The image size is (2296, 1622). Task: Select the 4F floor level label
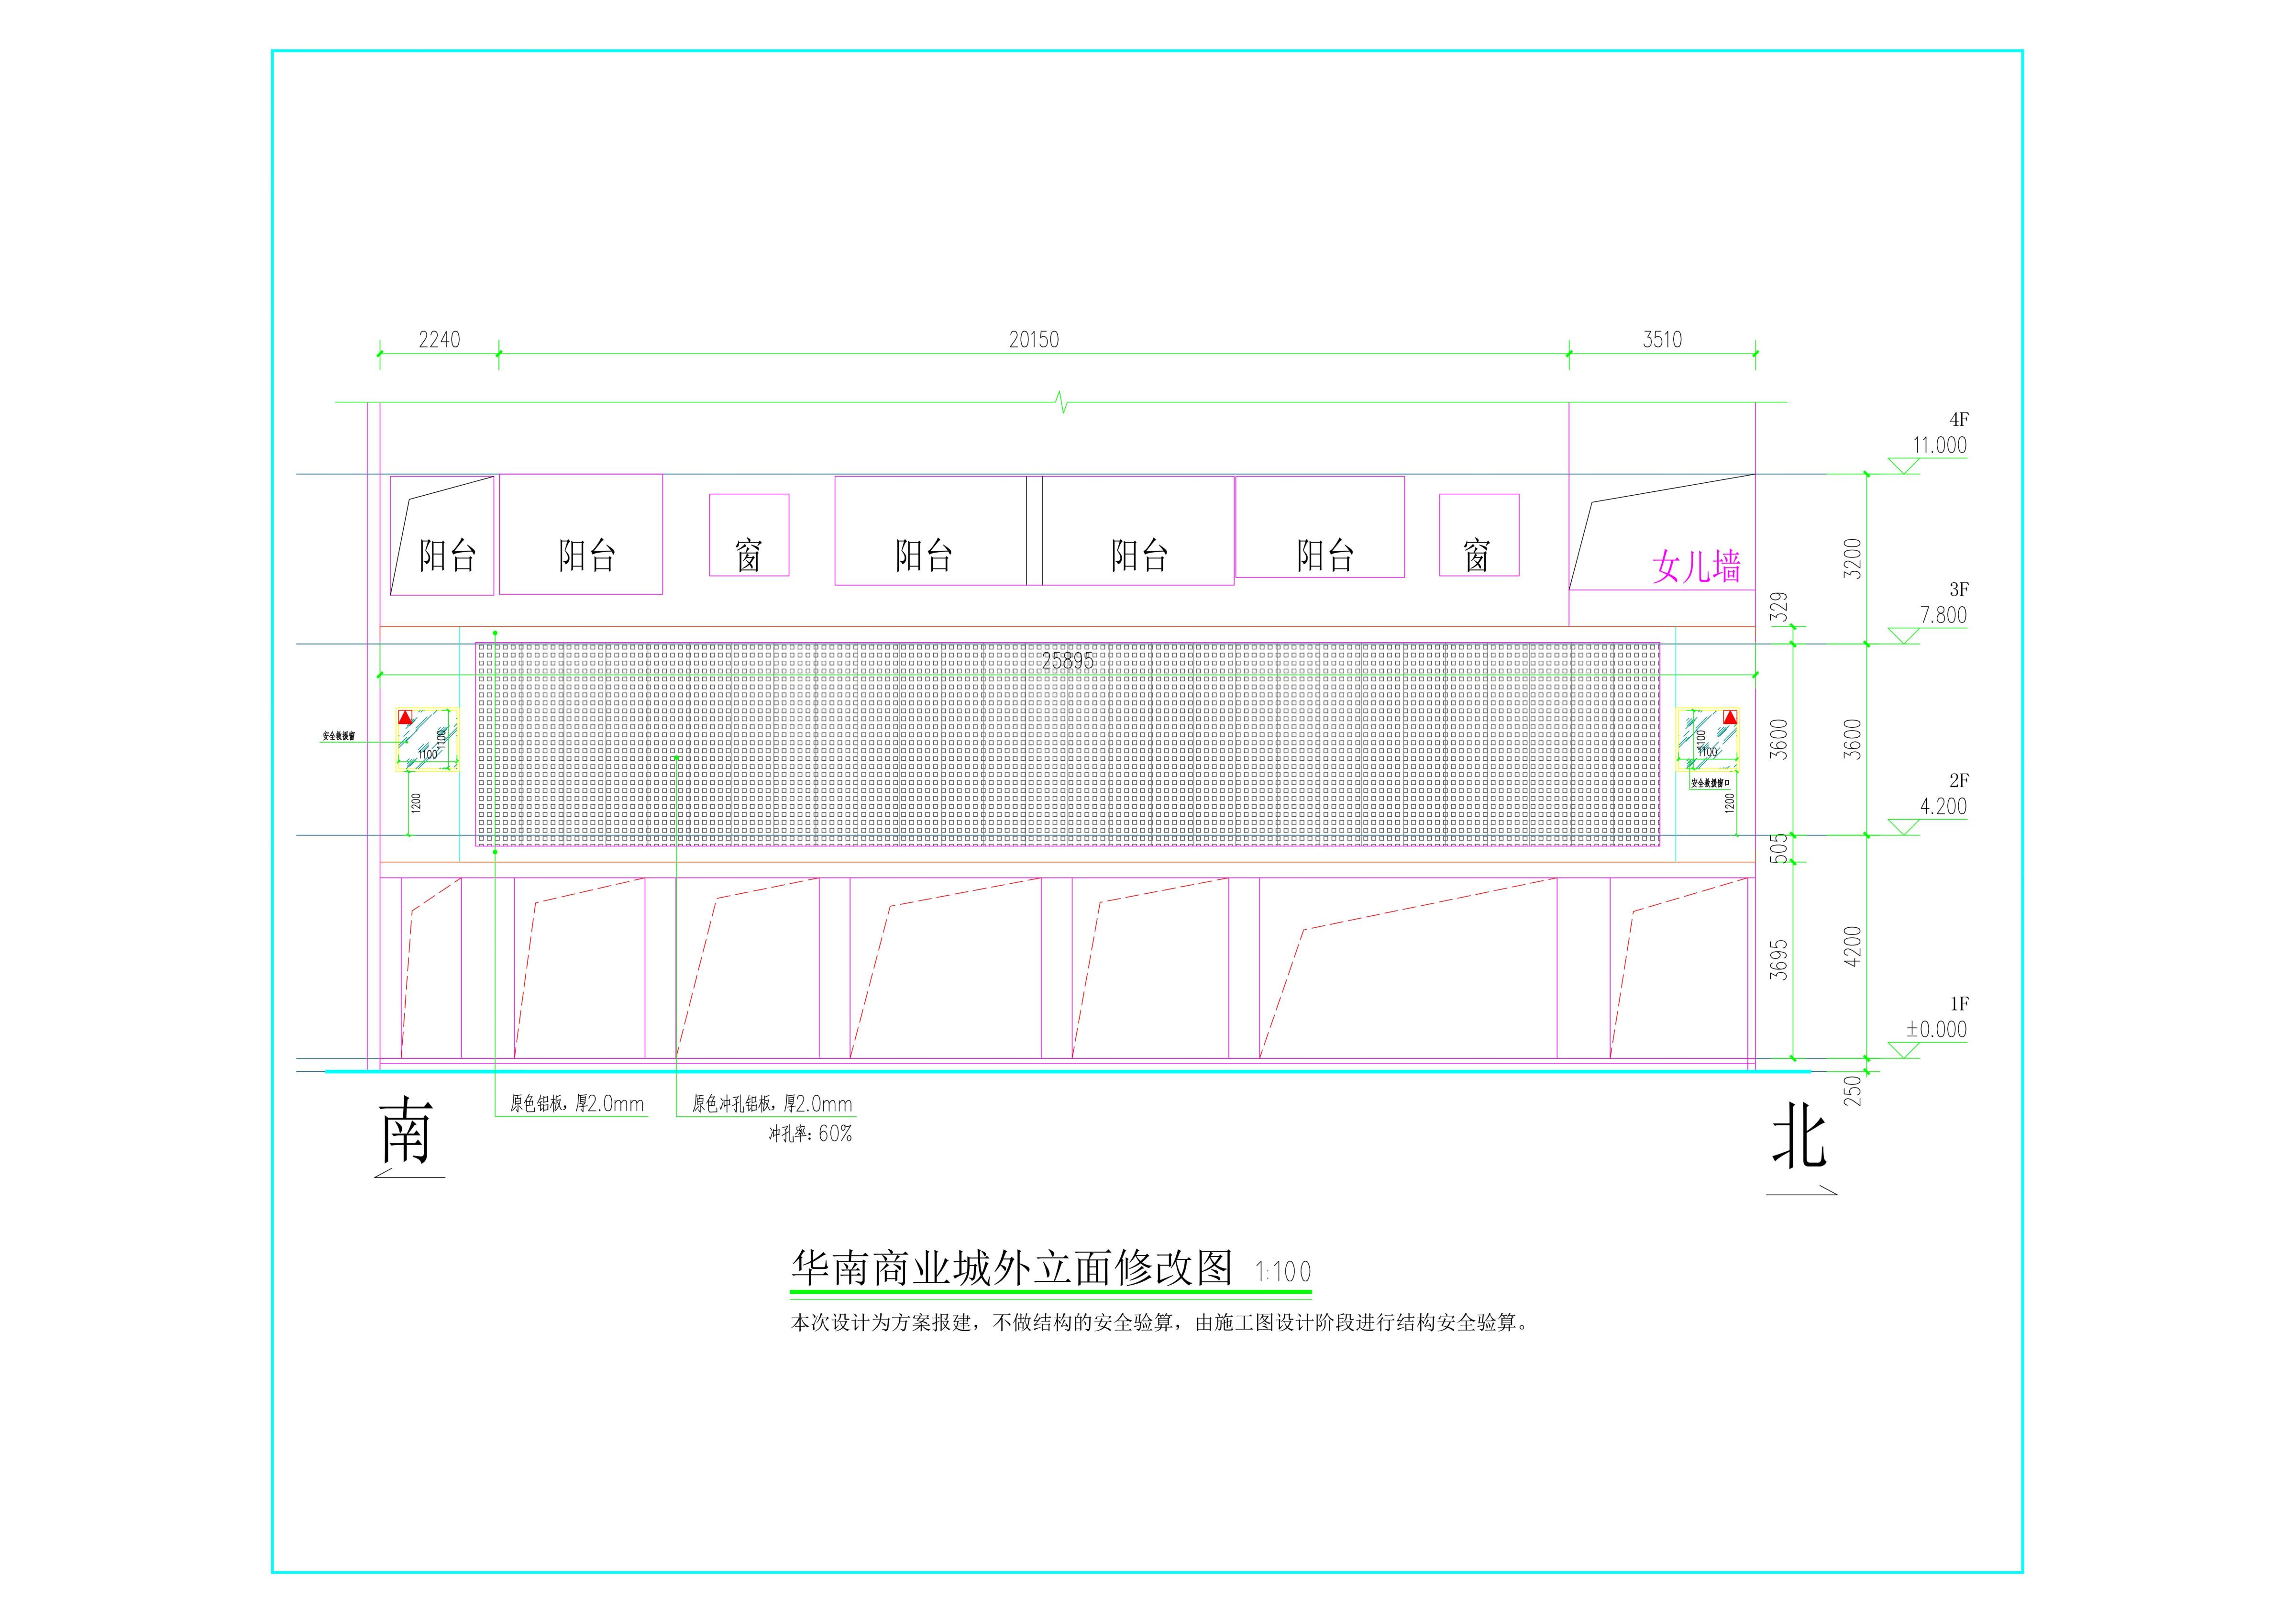pos(1958,420)
